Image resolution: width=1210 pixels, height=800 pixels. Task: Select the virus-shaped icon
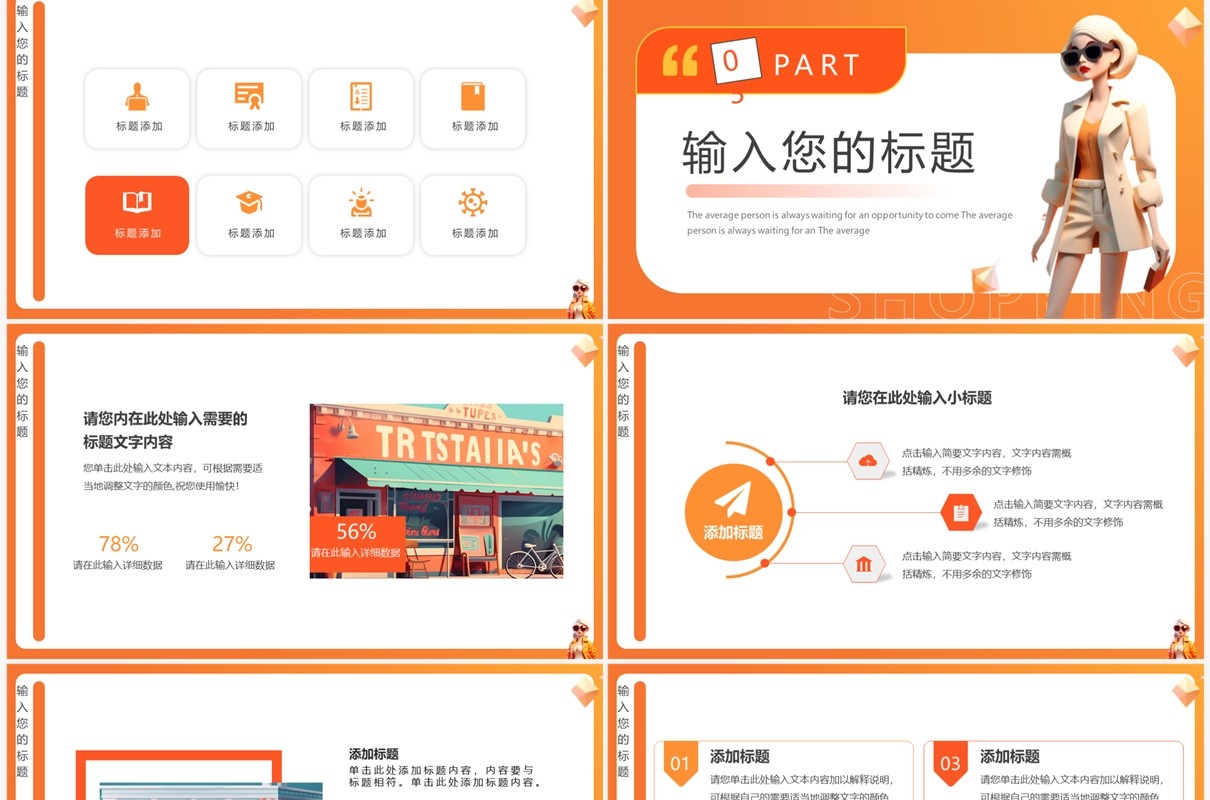pos(473,203)
